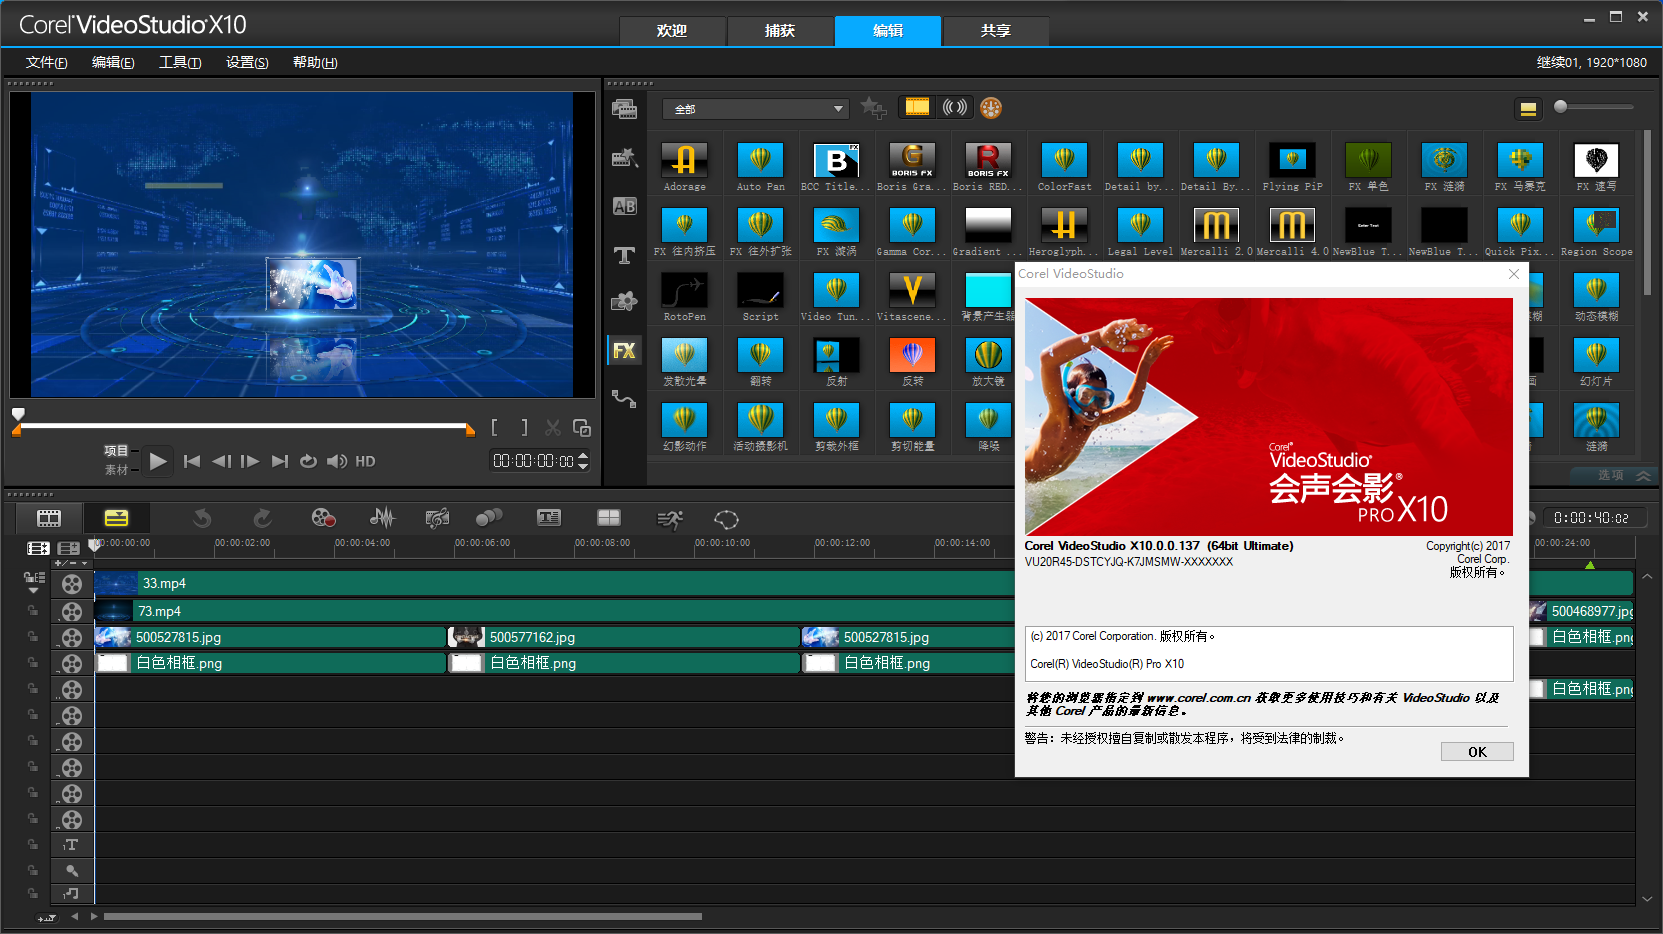Open the 帮助 menu
This screenshot has height=934, width=1663.
point(315,62)
